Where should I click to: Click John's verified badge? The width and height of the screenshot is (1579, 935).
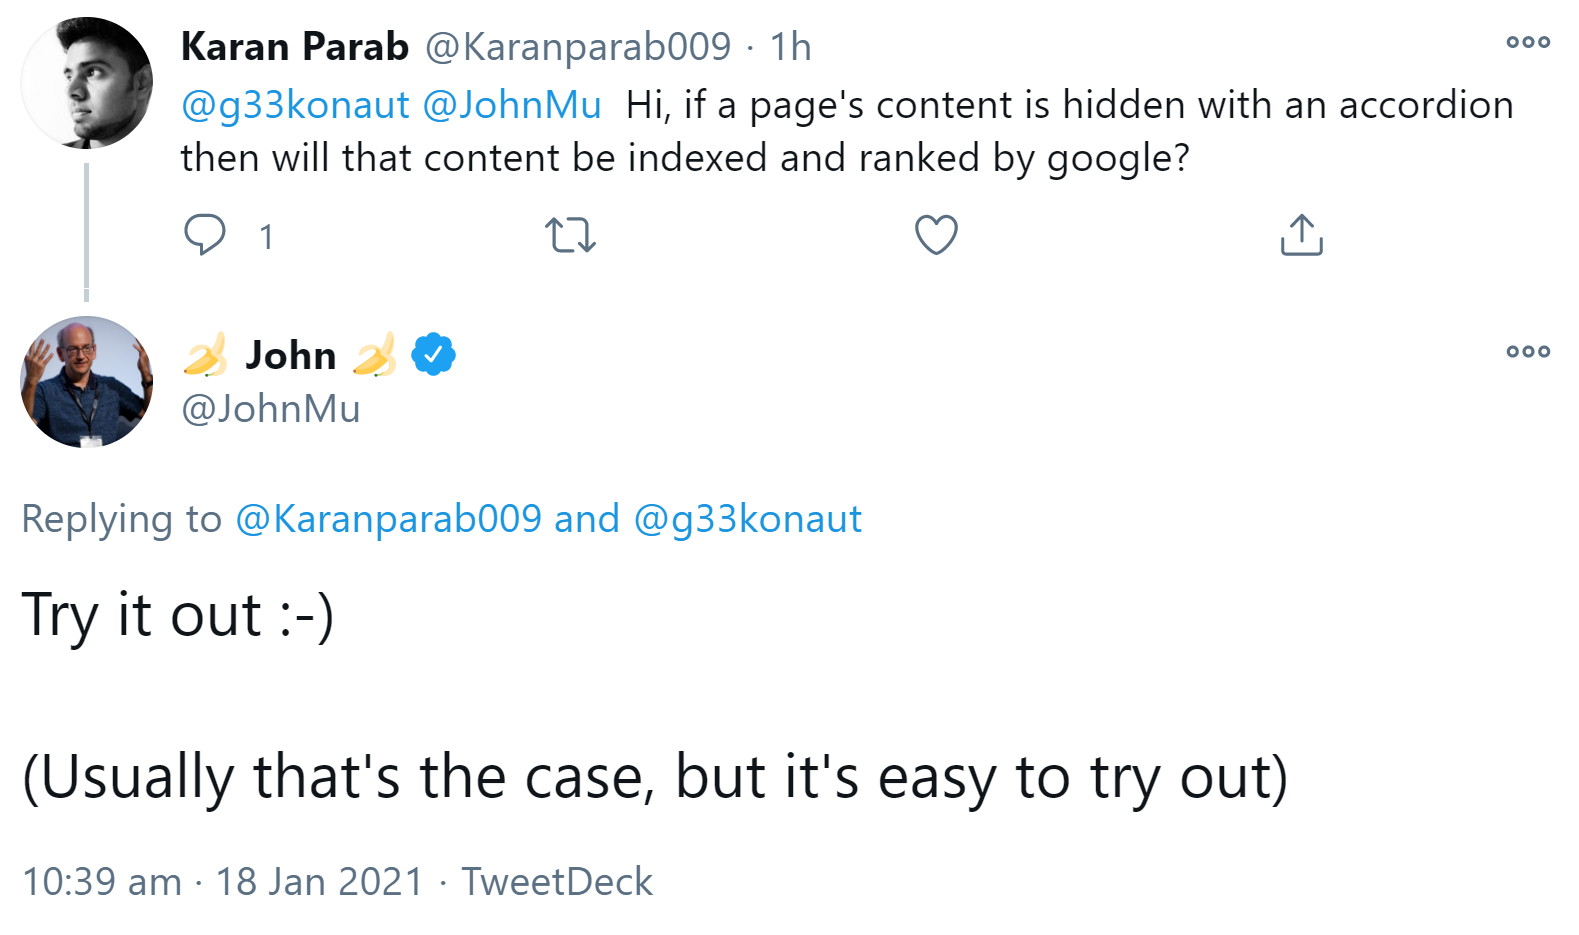pyautogui.click(x=434, y=352)
